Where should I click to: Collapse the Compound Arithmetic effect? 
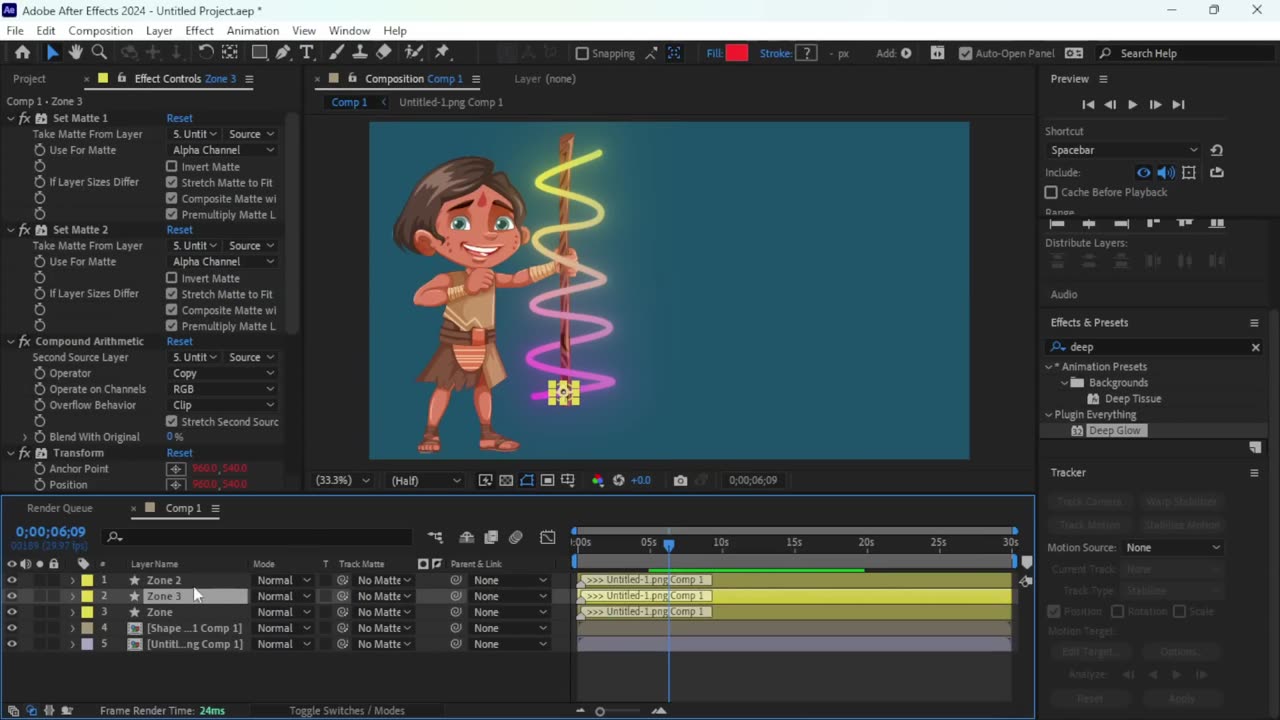pos(11,342)
